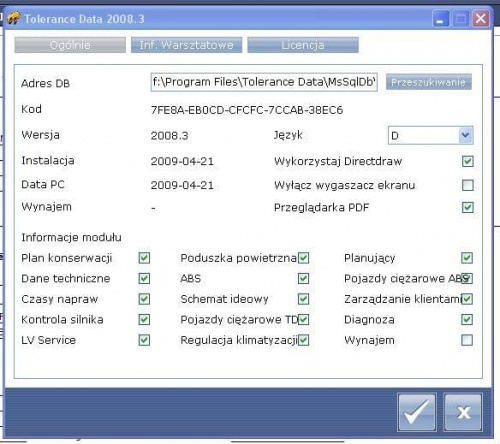Click the Data PC date value

182,185
